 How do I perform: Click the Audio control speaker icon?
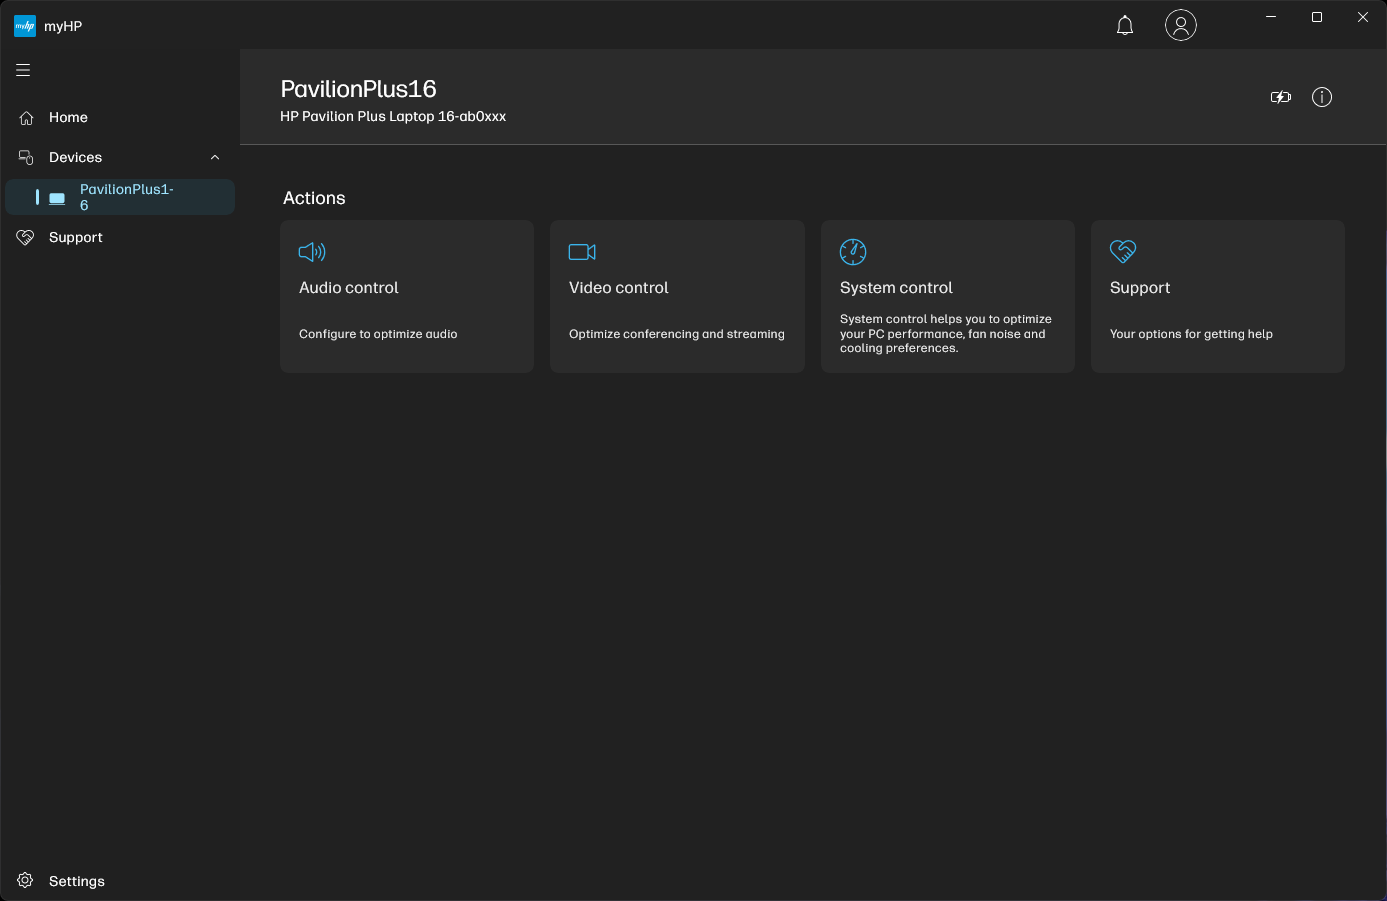[312, 252]
